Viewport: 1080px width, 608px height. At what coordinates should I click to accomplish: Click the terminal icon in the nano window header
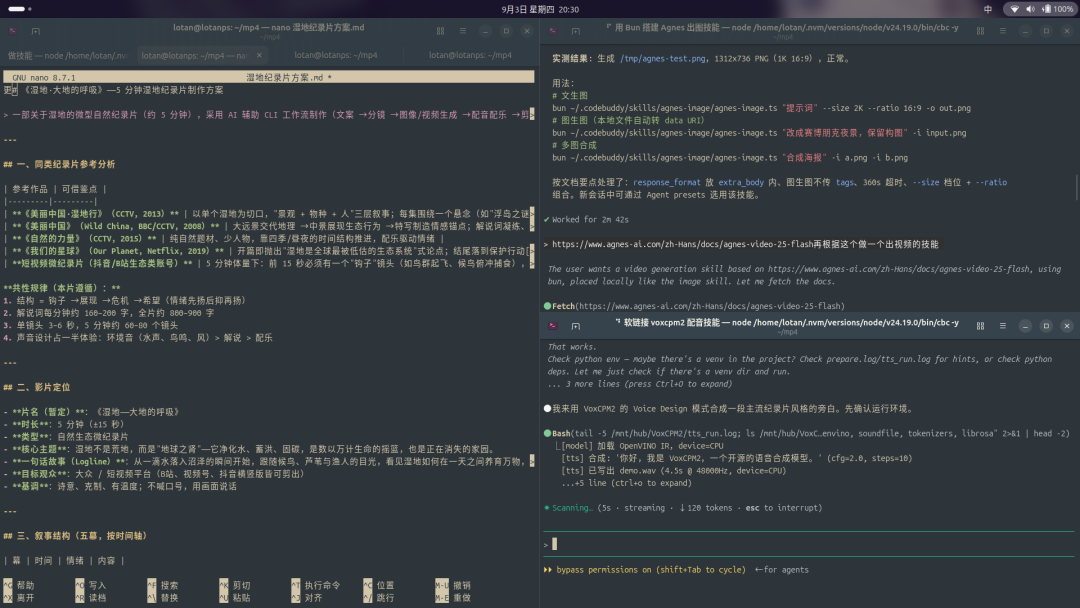click(13, 31)
